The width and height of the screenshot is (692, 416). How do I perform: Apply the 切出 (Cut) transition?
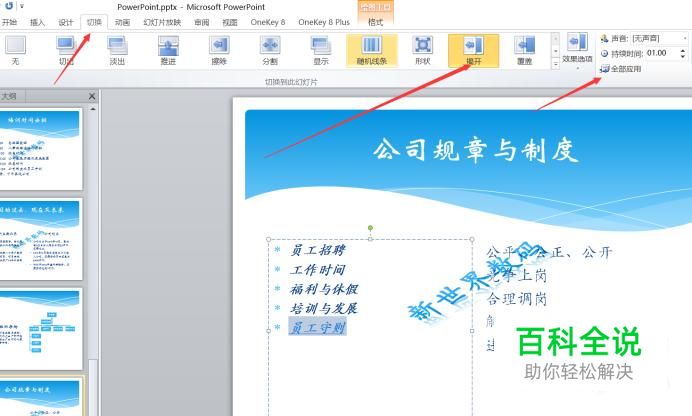point(66,51)
